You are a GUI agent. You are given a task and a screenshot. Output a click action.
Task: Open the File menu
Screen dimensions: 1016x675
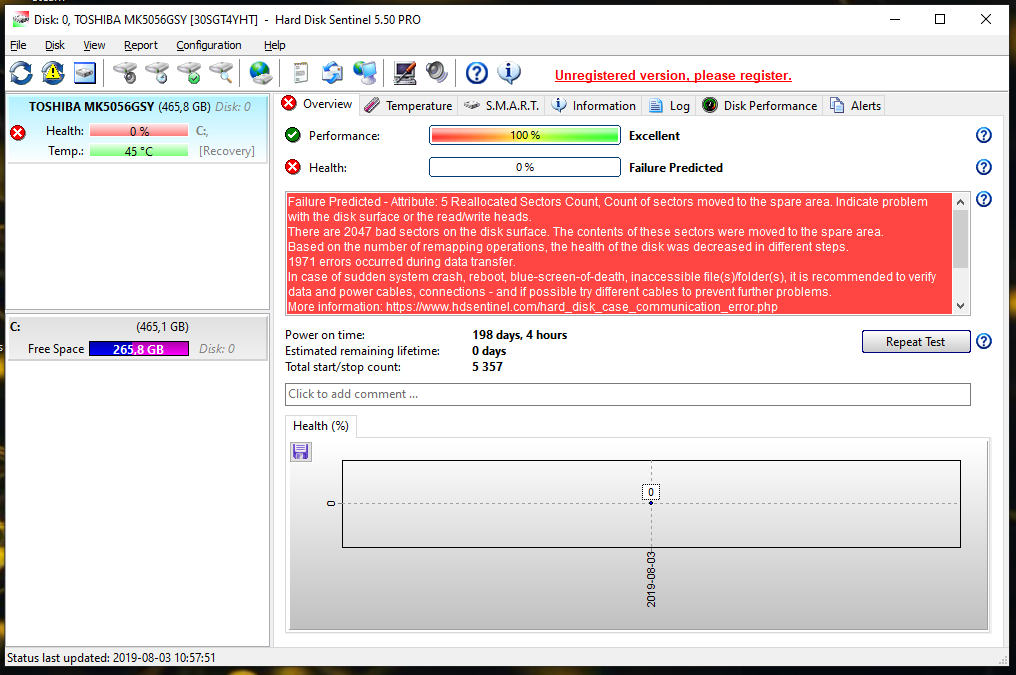click(18, 45)
